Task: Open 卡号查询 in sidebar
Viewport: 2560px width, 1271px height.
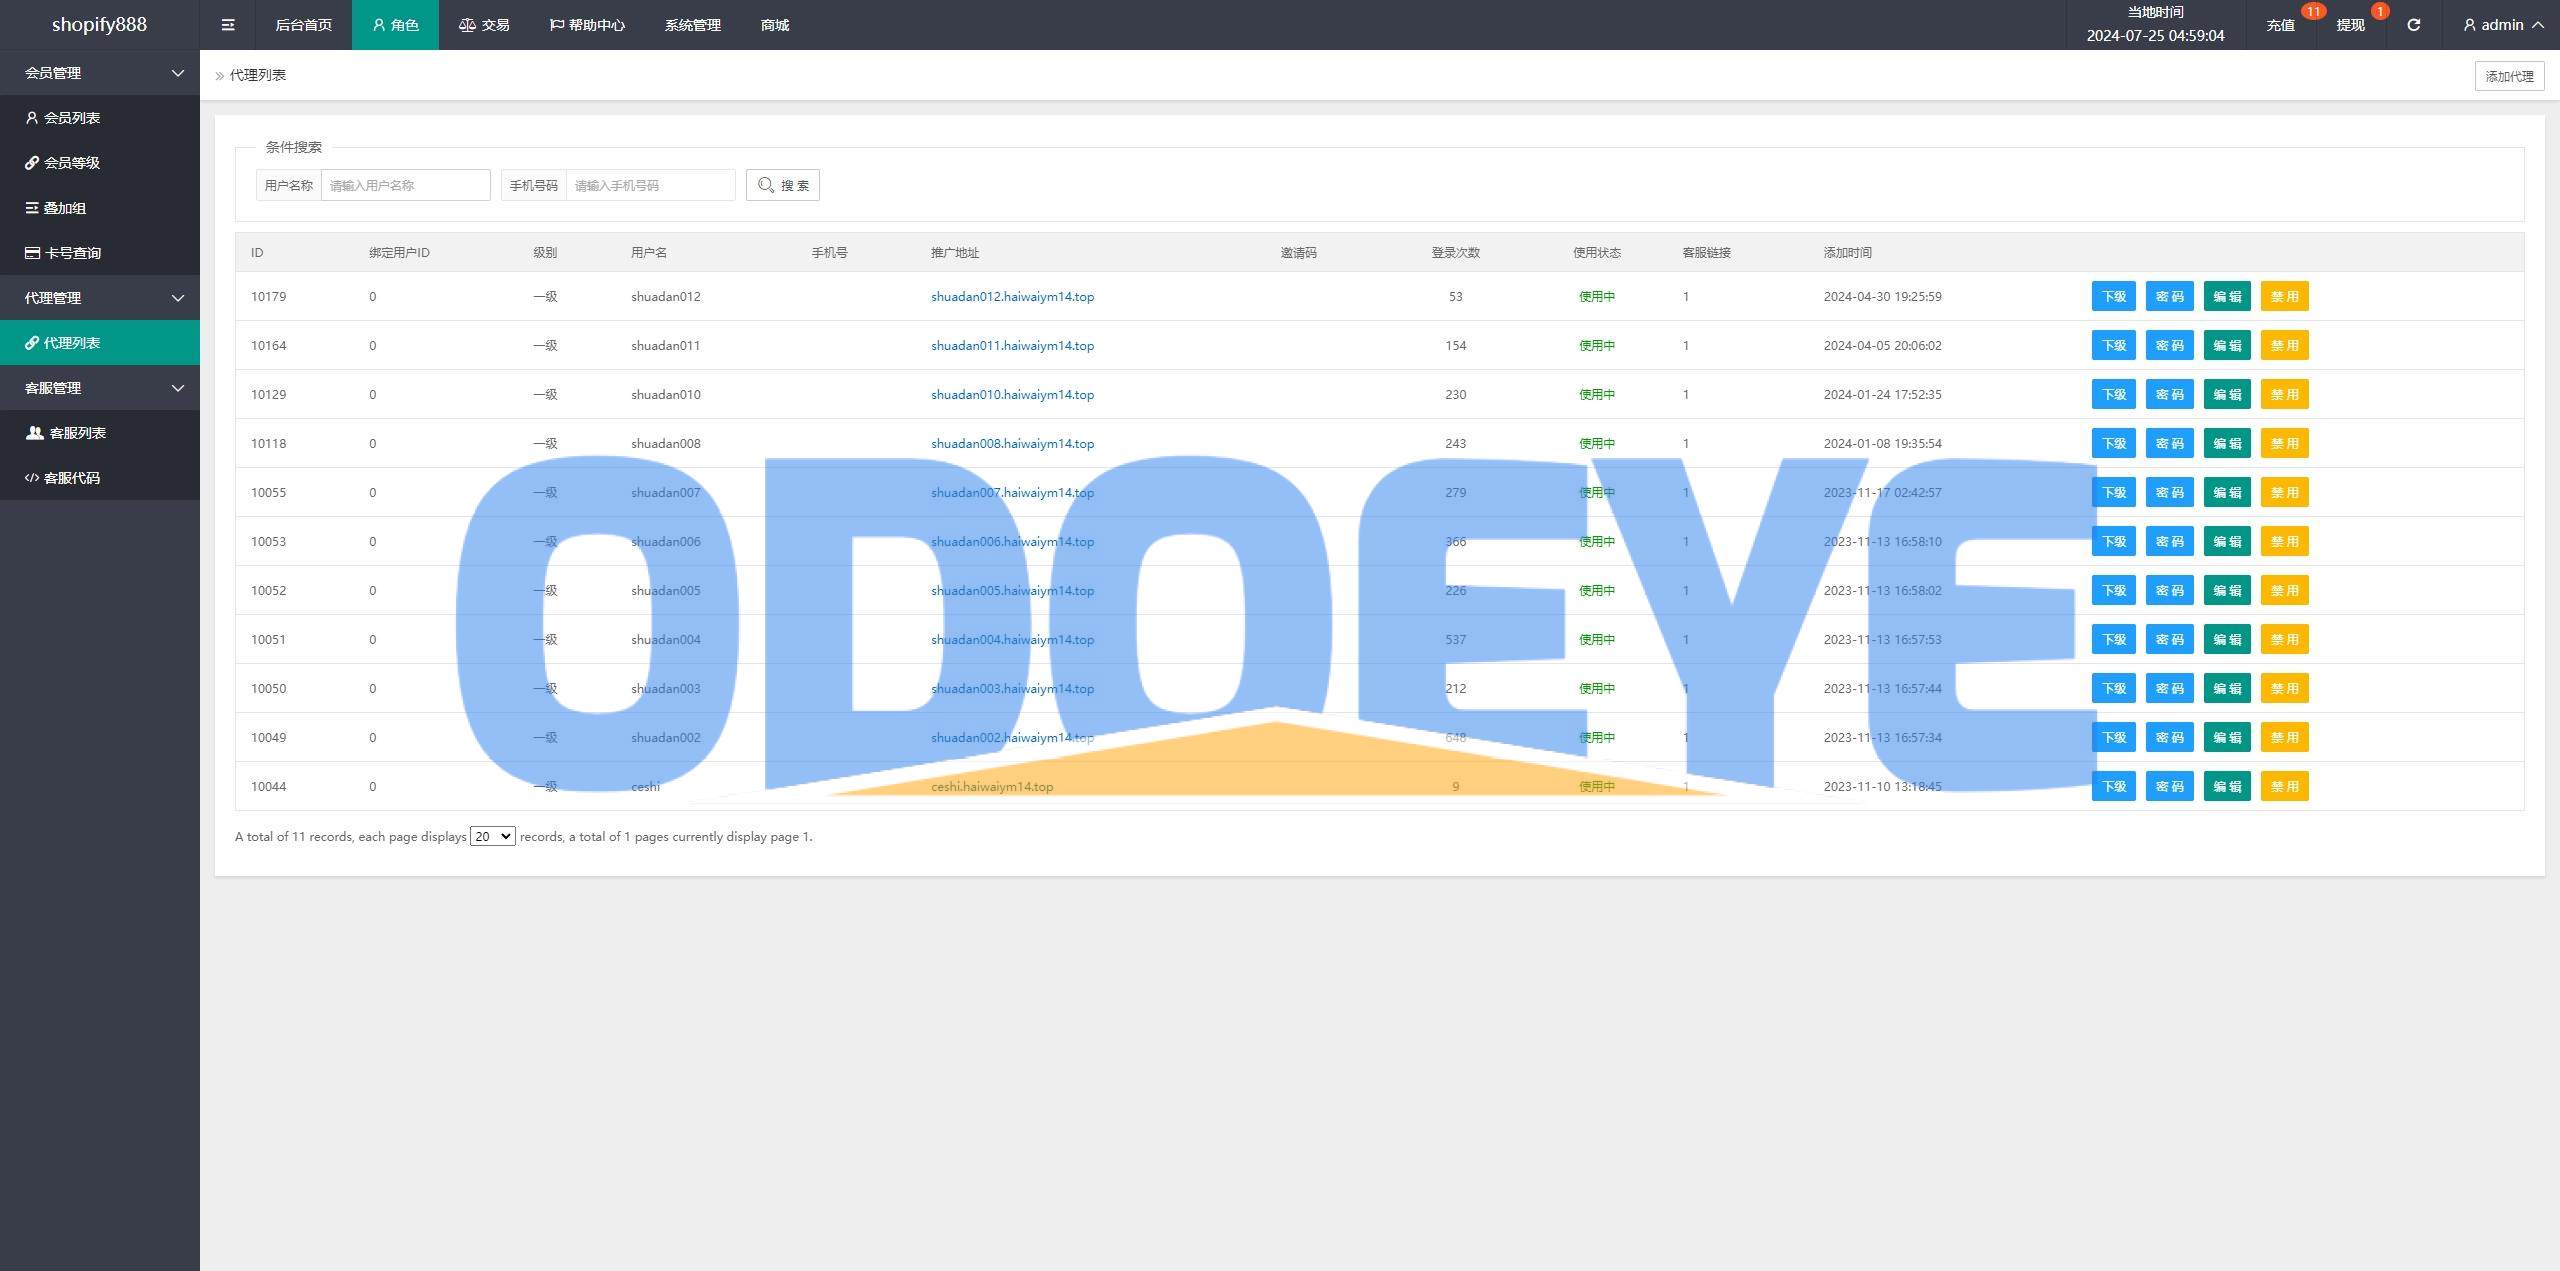Action: (100, 253)
